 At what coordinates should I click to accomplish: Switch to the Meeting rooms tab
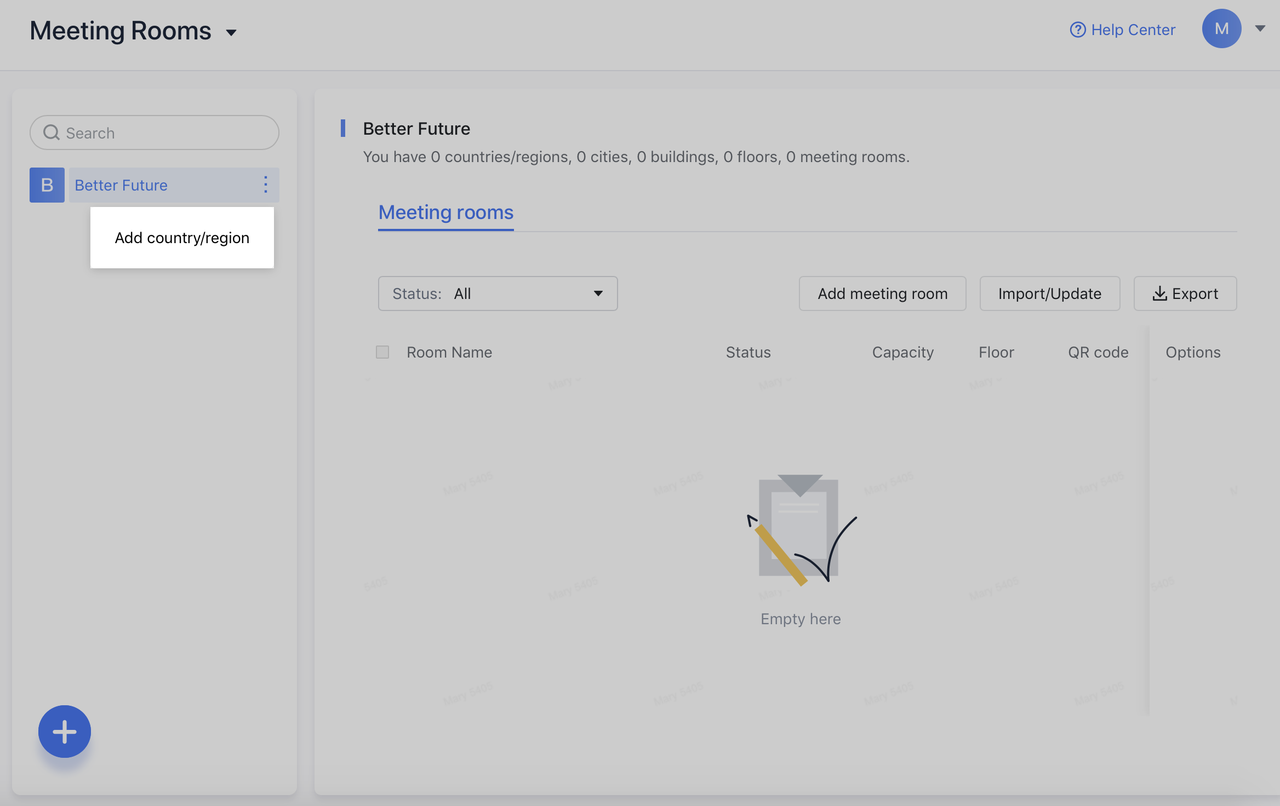446,212
